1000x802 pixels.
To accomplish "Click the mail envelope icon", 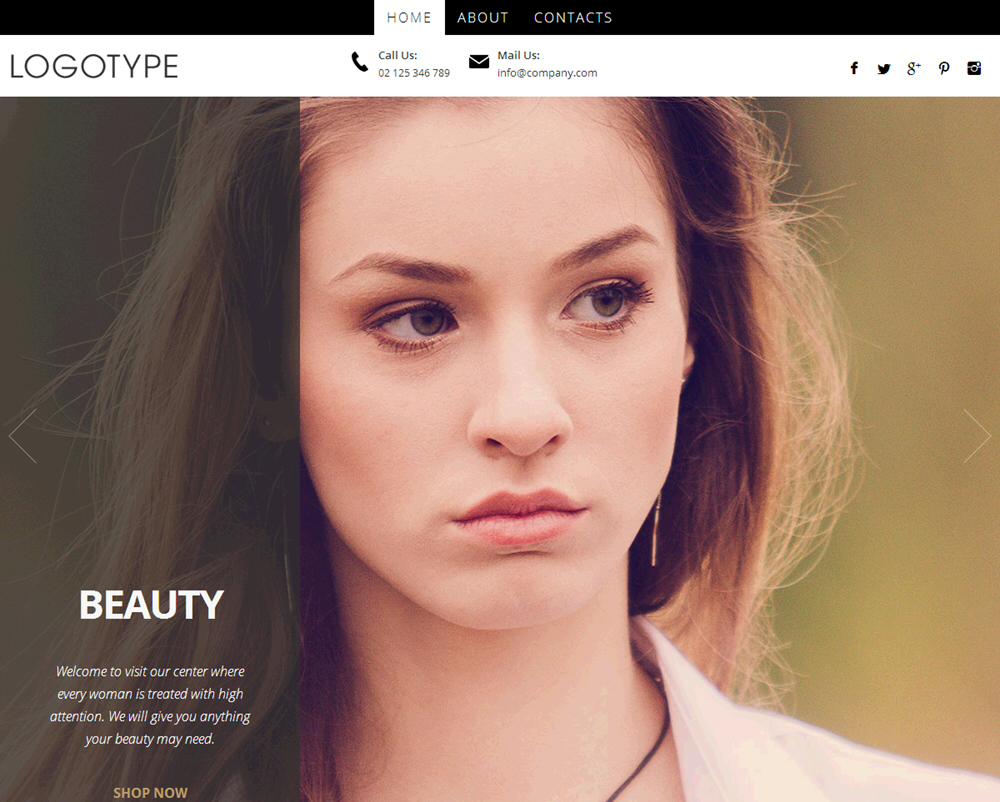I will pos(479,61).
